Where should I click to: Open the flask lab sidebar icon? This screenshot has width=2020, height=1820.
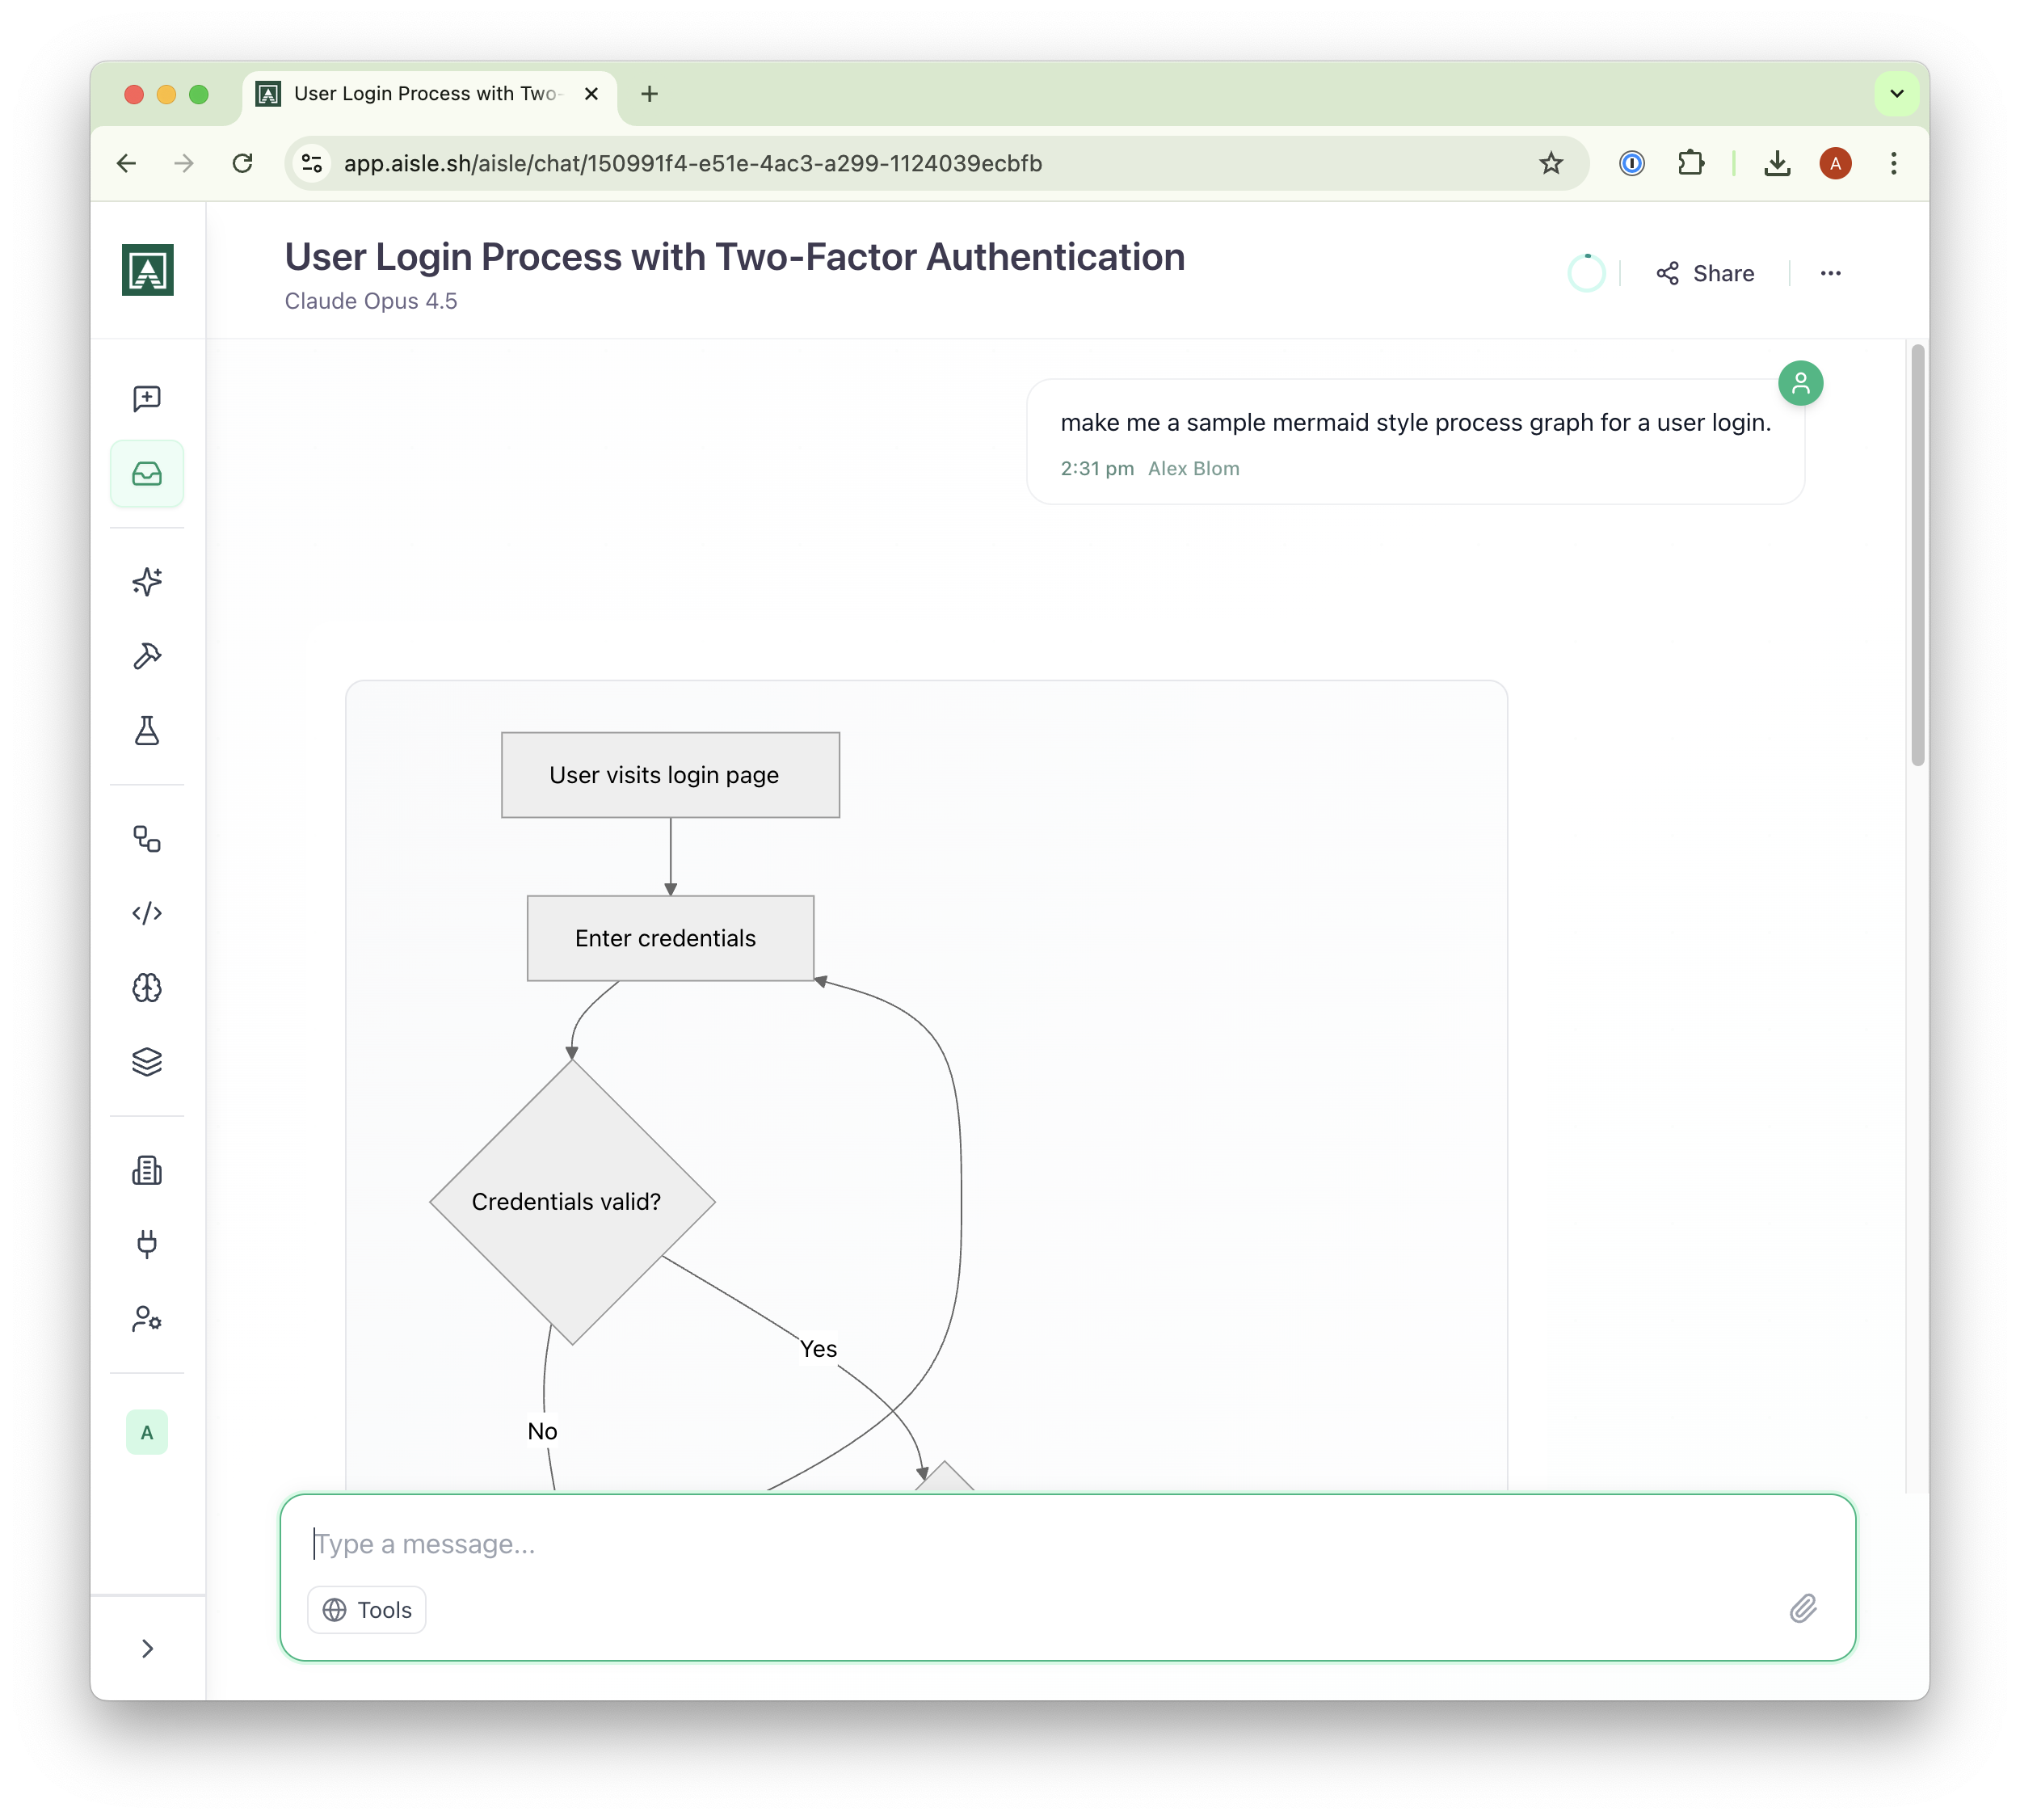click(x=147, y=731)
